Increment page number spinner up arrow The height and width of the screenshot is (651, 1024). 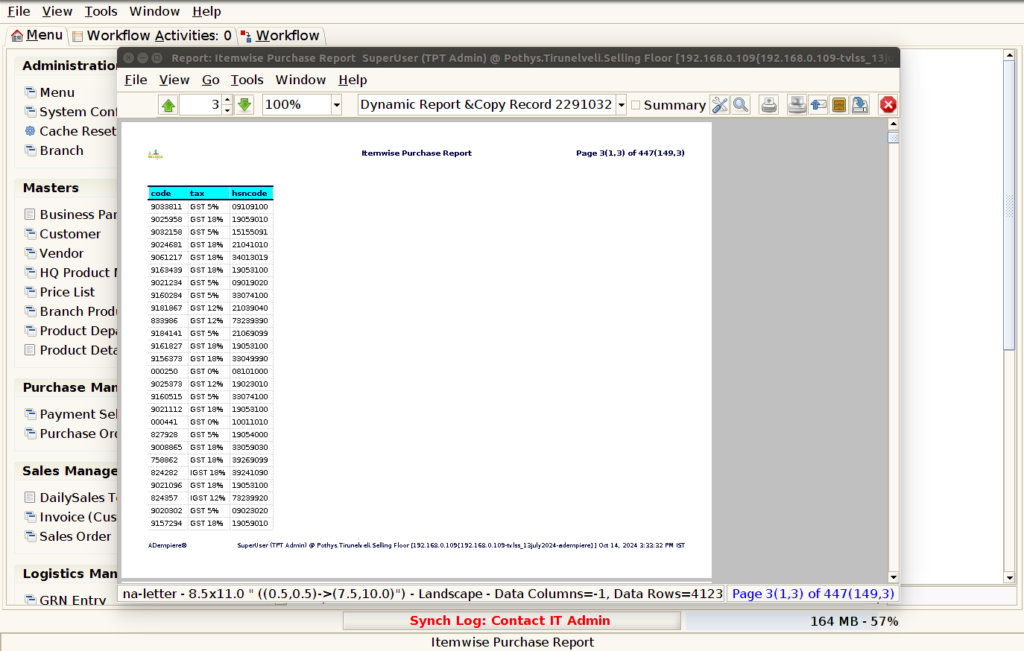(227, 100)
